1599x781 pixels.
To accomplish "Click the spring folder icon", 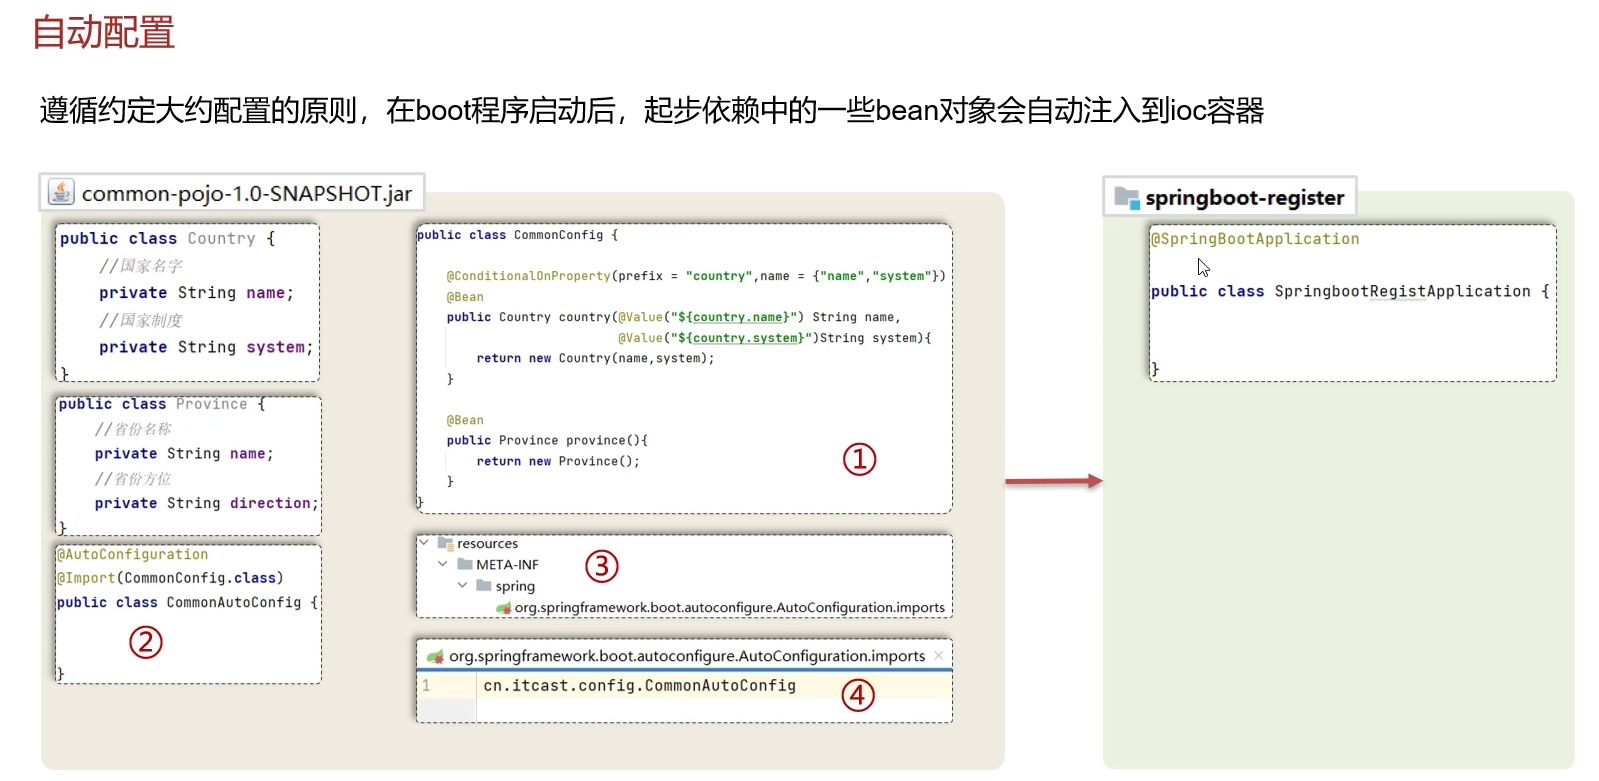I will tap(484, 586).
